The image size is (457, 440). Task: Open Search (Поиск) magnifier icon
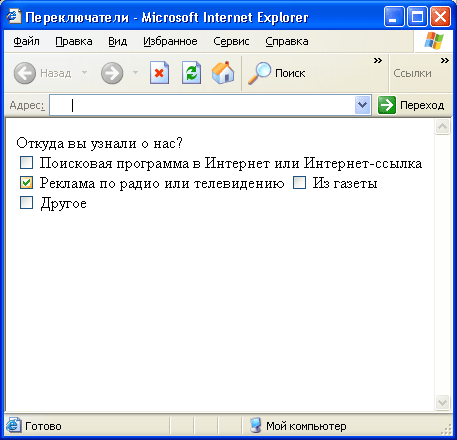[x=259, y=73]
